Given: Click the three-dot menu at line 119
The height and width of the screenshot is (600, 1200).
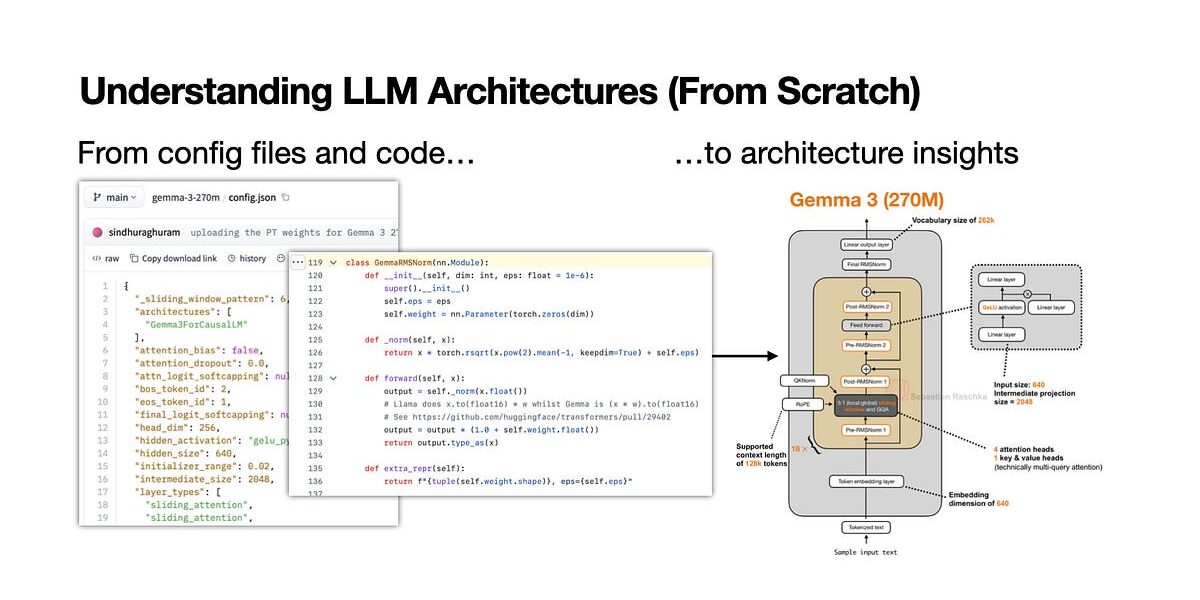Looking at the screenshot, I should point(298,262).
